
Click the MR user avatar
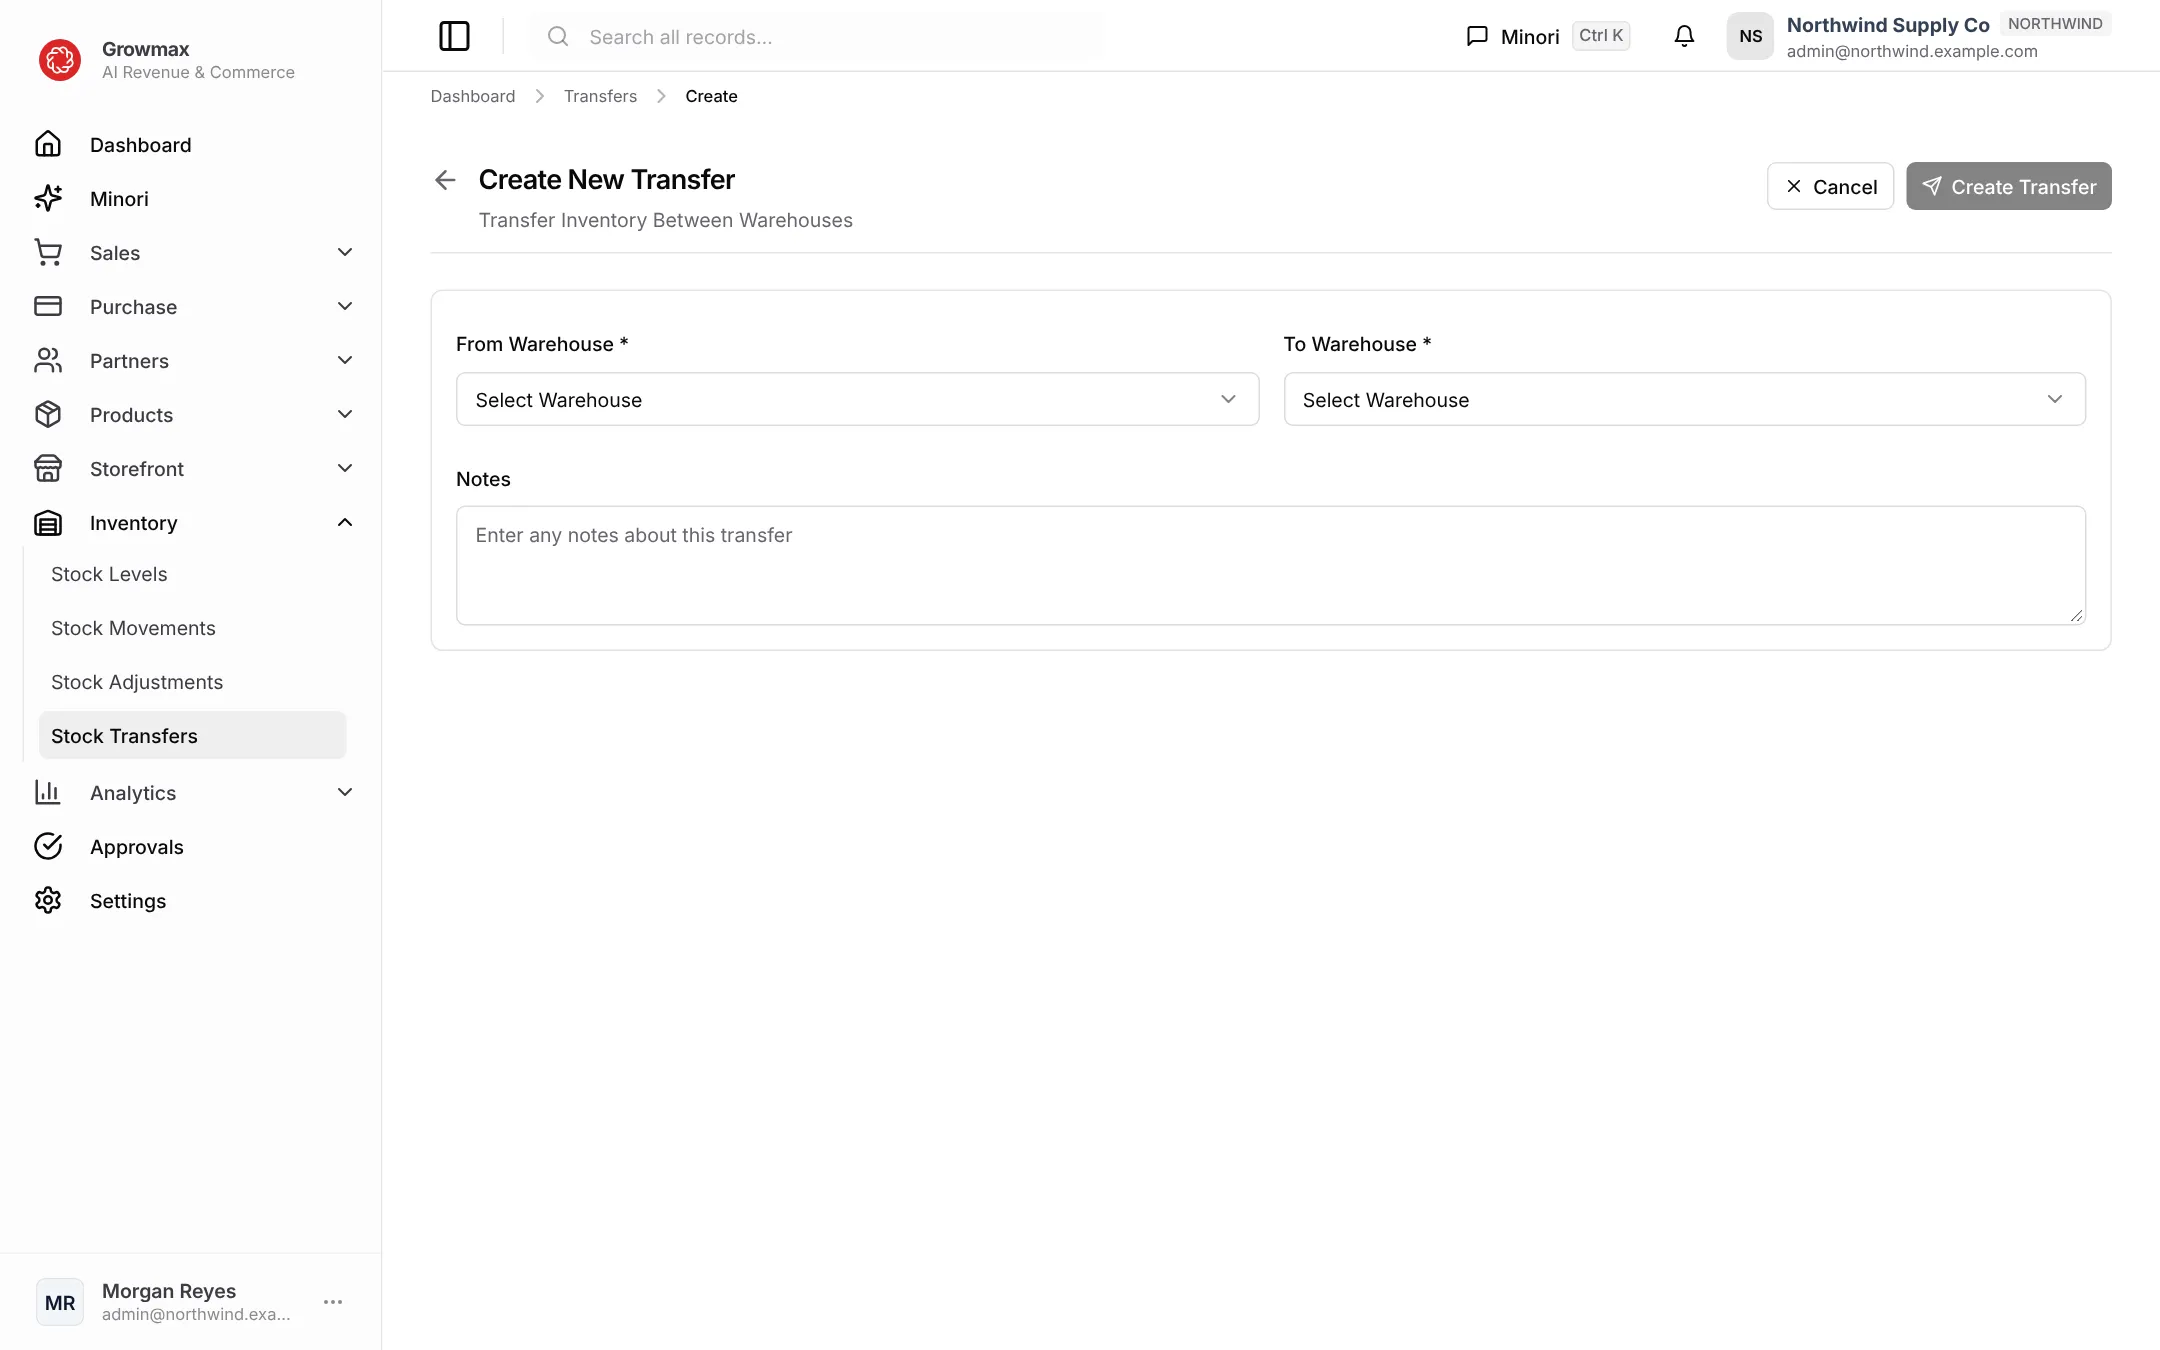pos(60,1302)
